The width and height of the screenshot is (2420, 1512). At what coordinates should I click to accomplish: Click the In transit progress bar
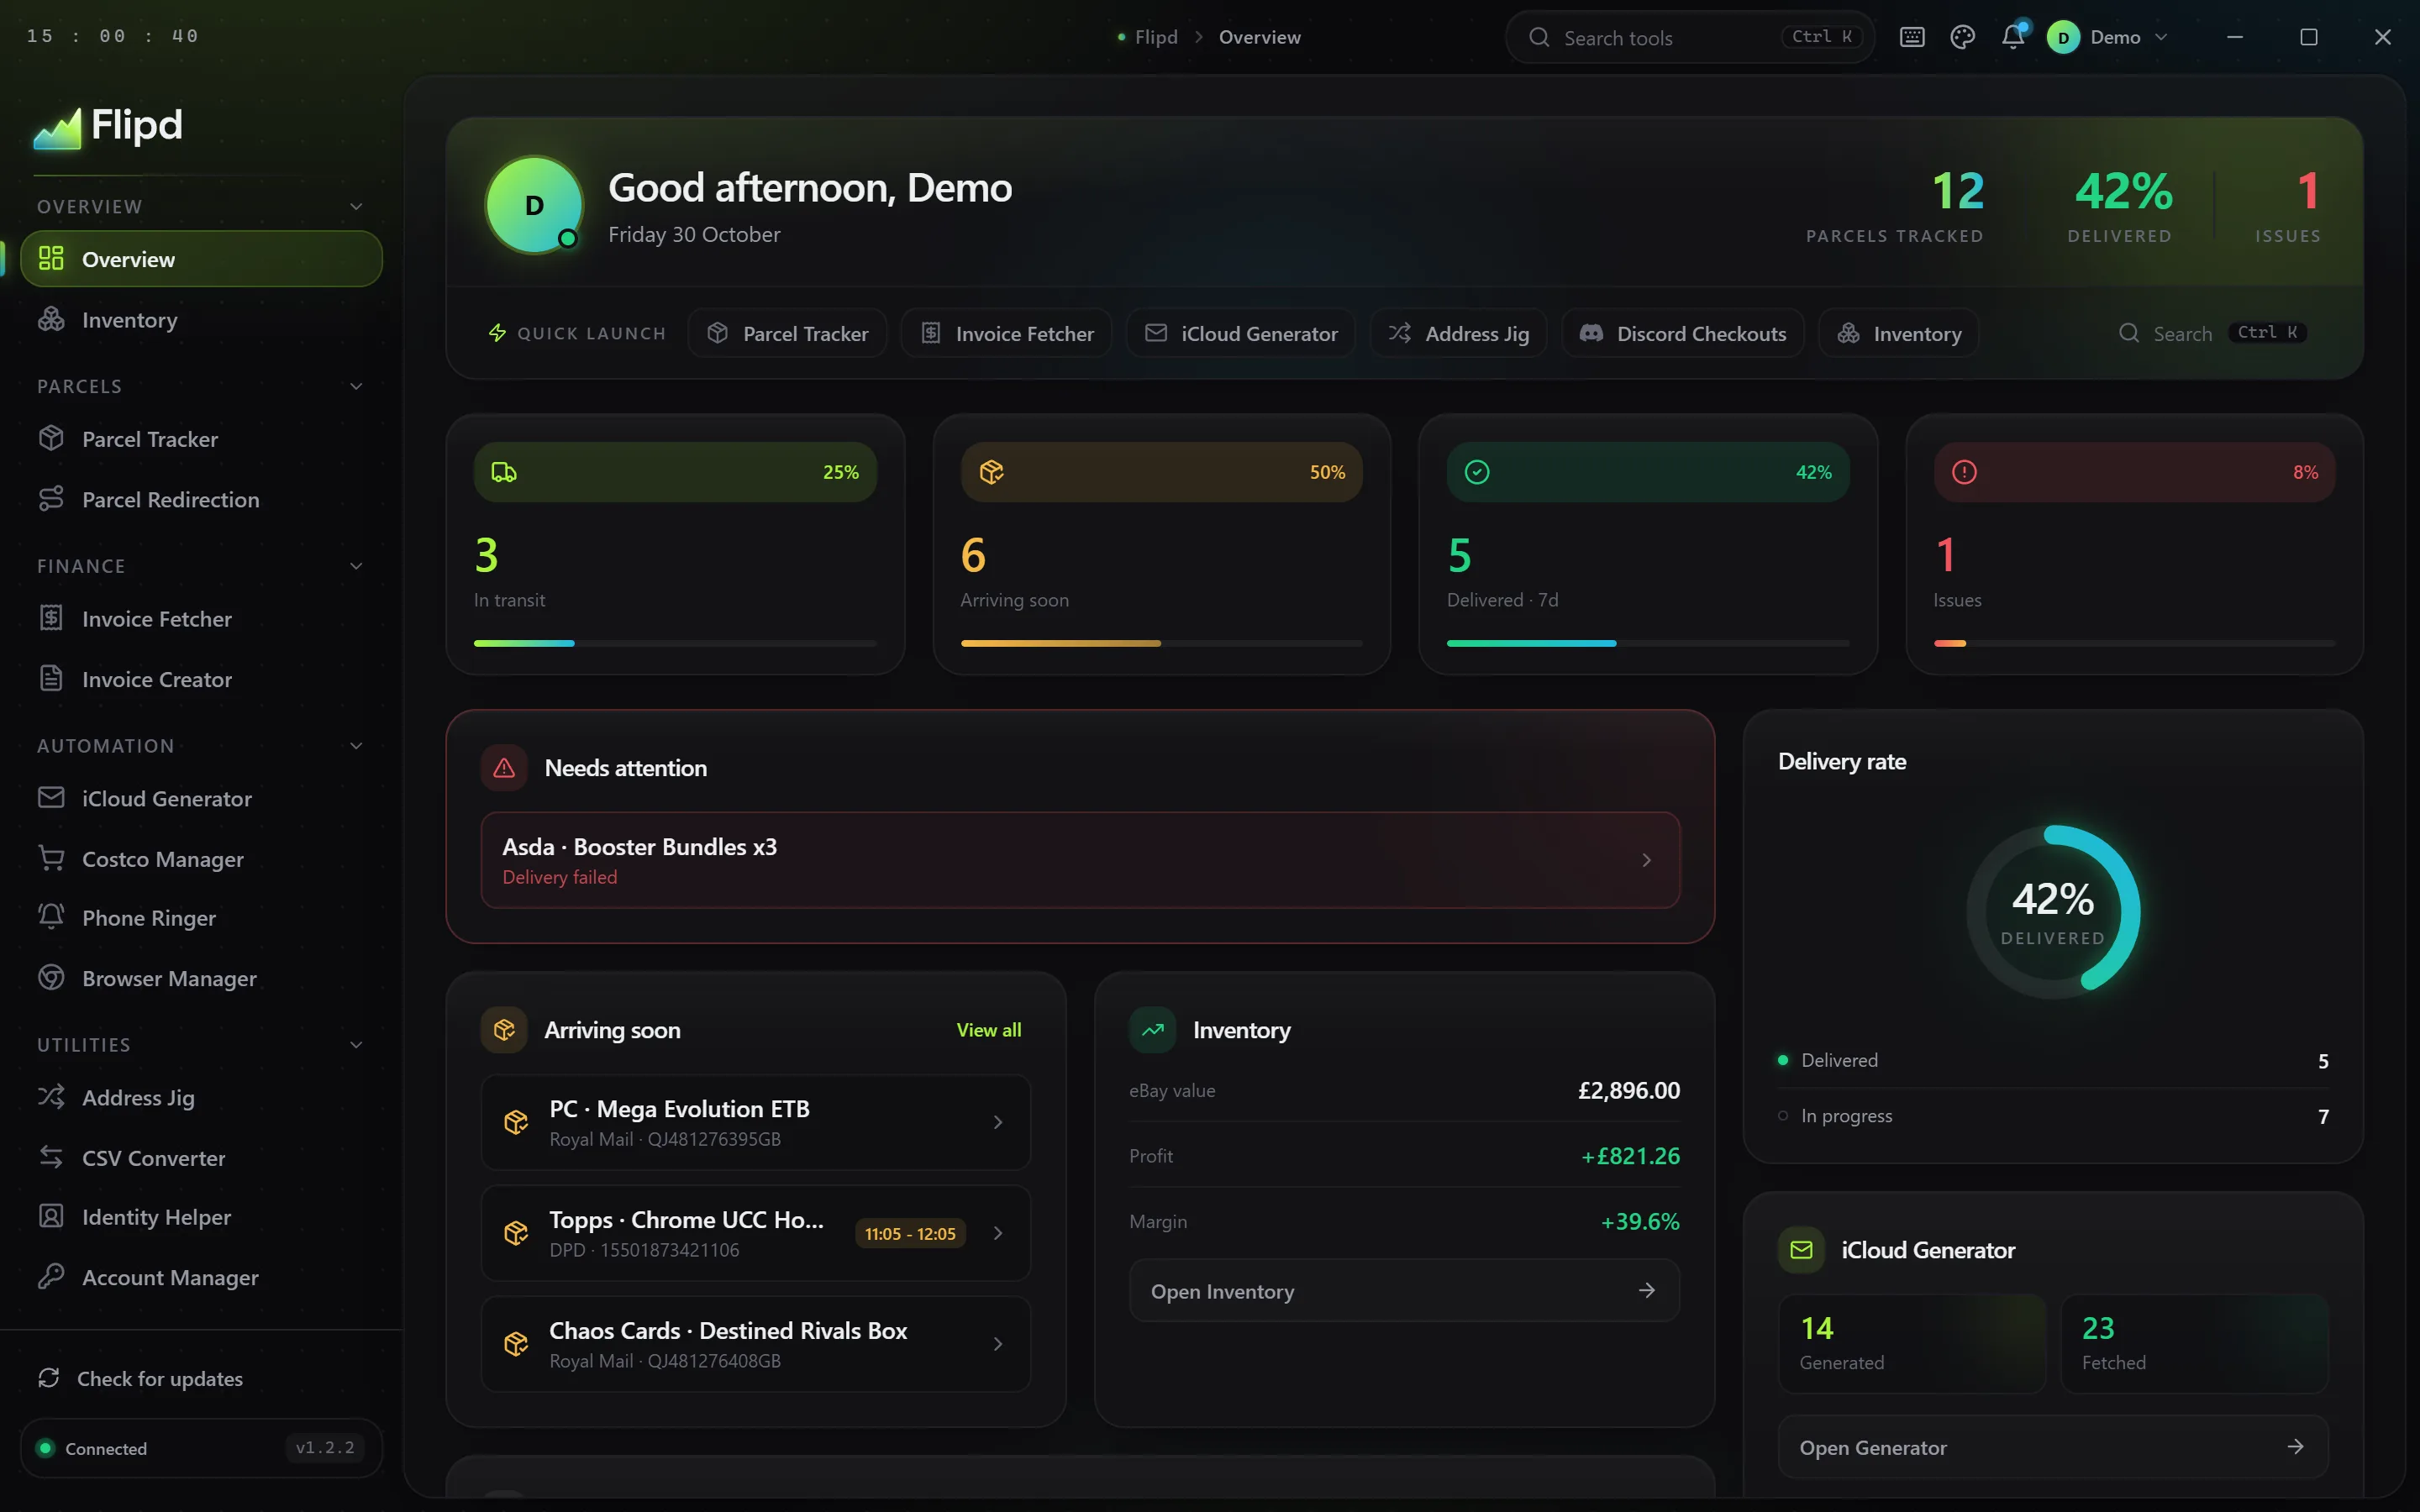coord(675,643)
